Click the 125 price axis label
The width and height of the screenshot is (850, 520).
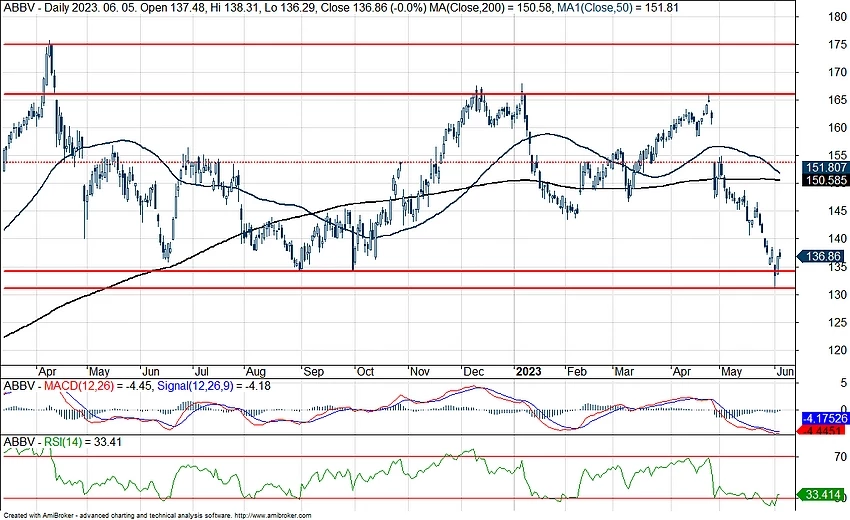[x=837, y=323]
